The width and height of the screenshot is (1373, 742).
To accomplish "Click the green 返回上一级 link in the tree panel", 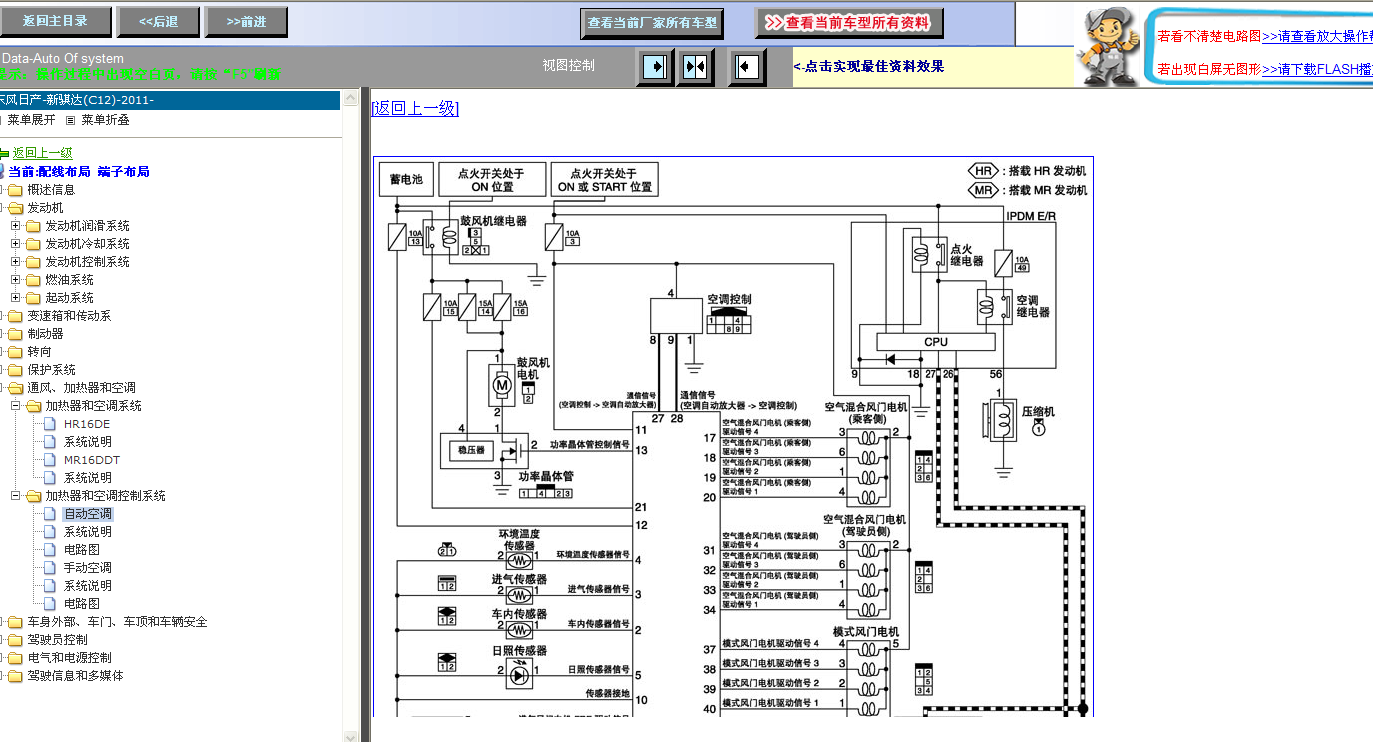I will (42, 153).
